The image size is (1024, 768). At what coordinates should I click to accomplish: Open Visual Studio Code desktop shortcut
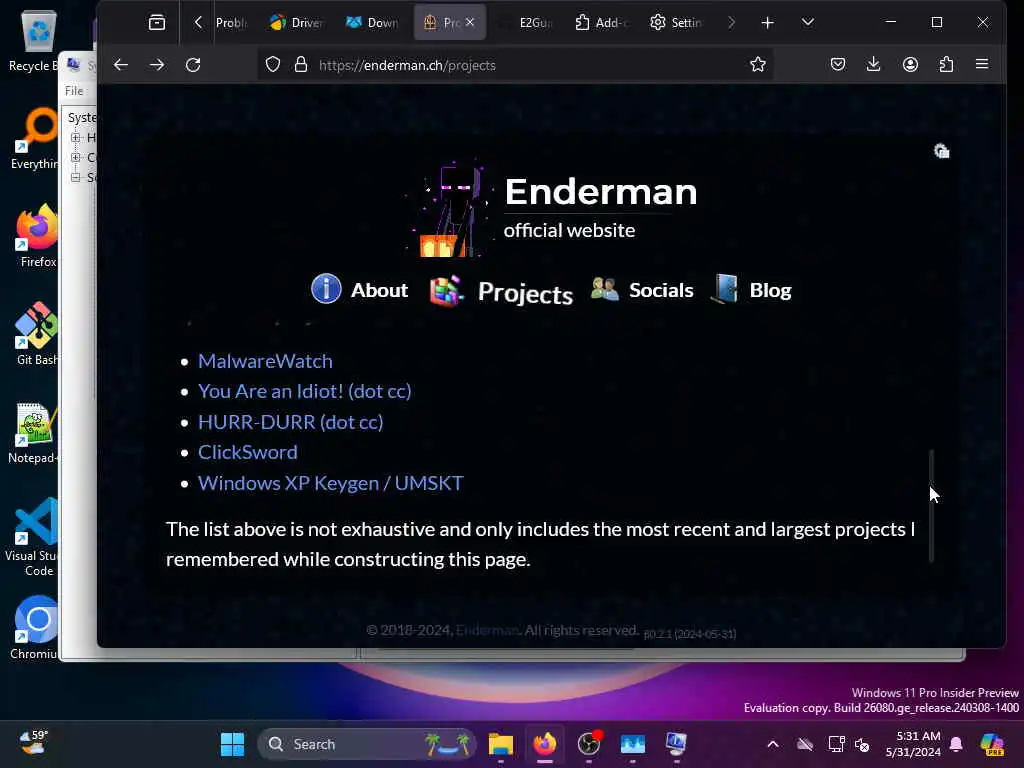point(33,537)
